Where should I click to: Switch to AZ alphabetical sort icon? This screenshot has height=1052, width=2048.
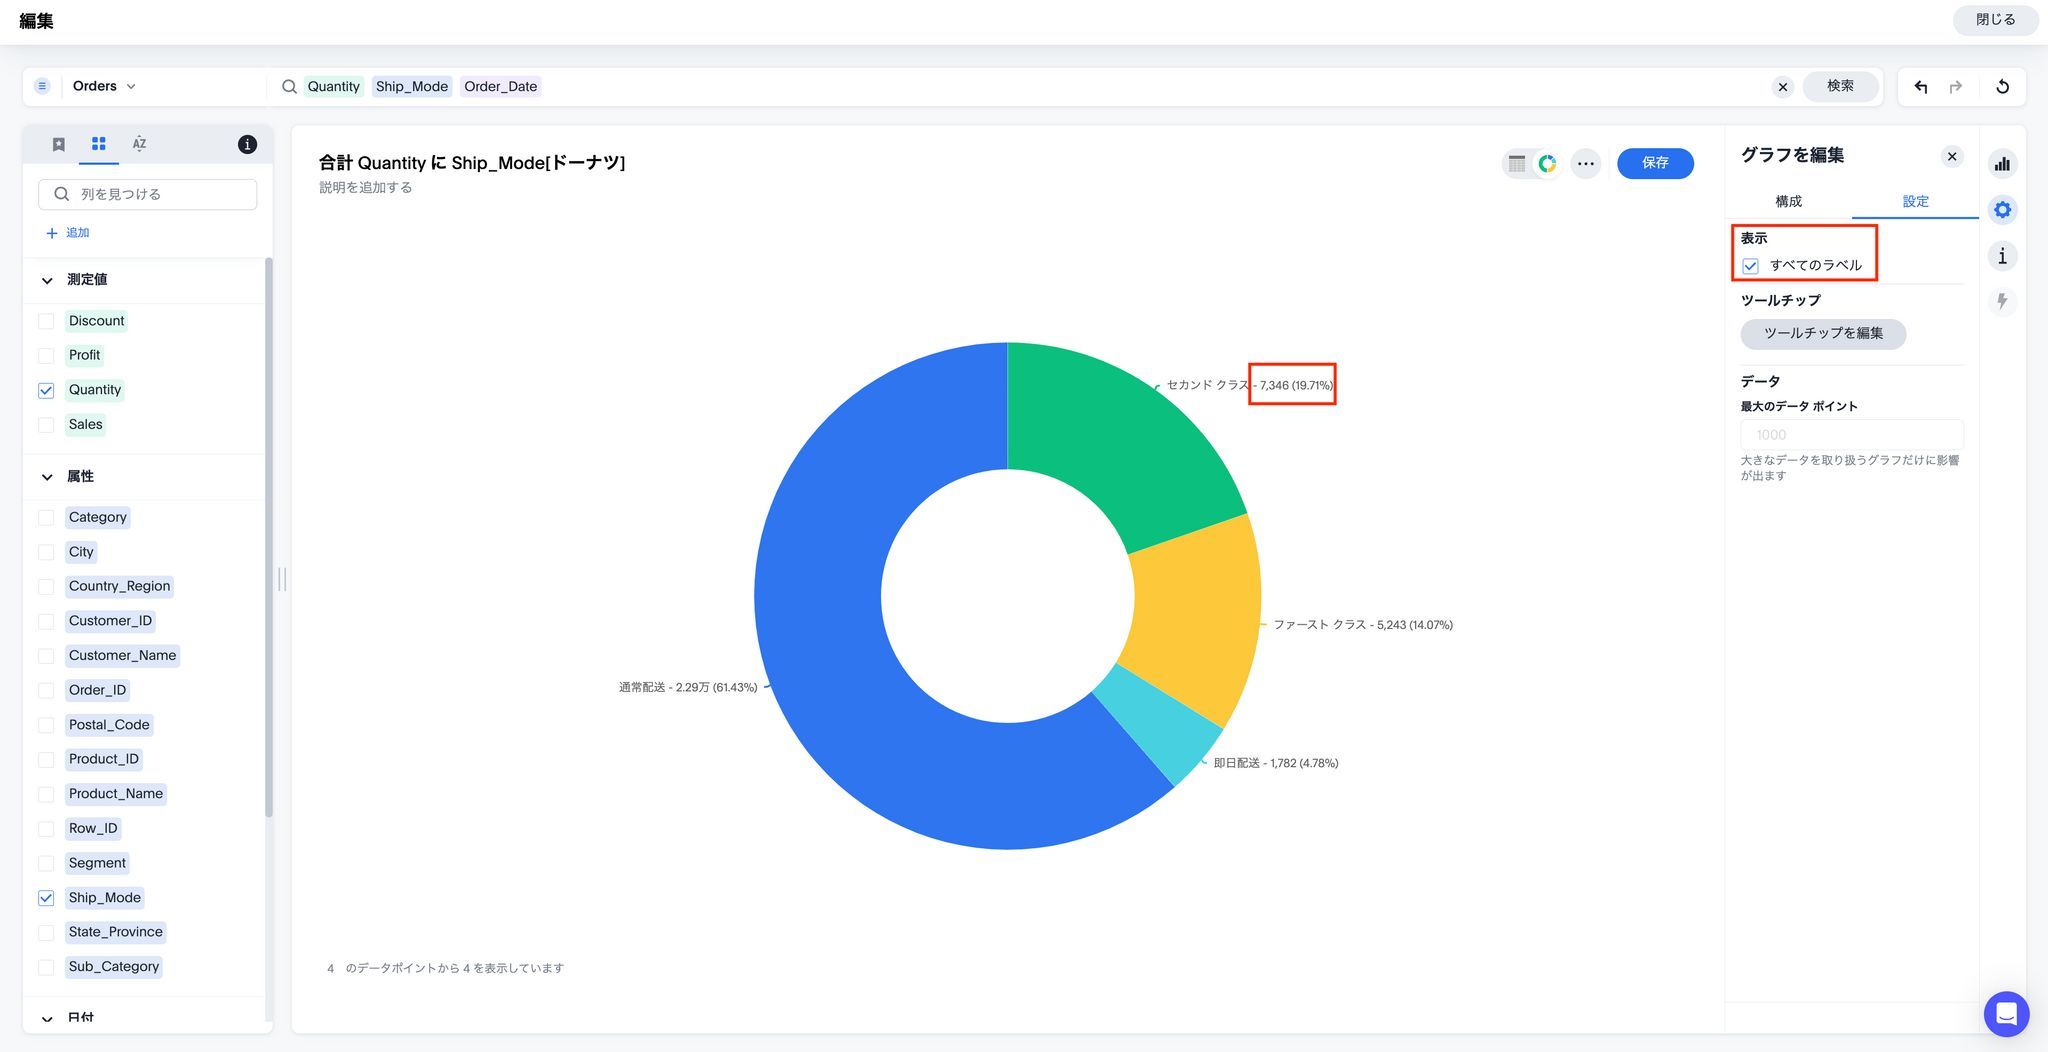[139, 144]
